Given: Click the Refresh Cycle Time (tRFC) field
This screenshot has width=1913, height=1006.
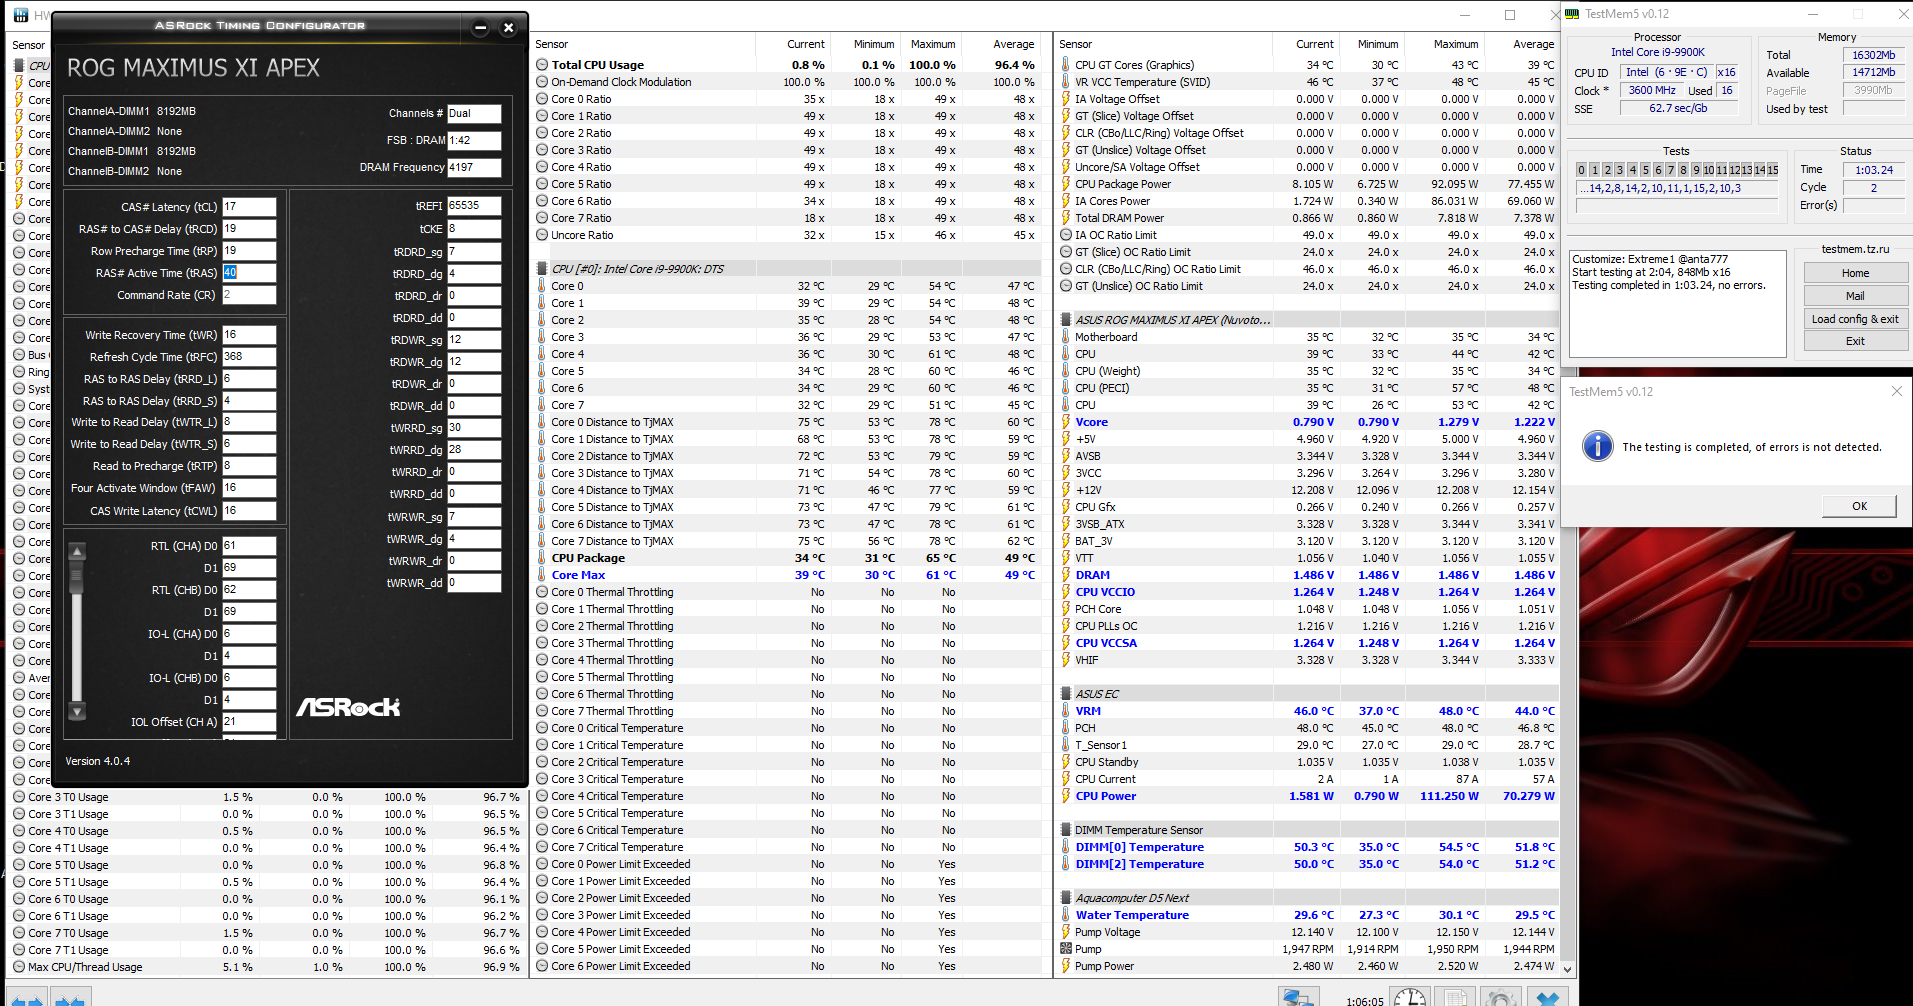Looking at the screenshot, I should (249, 357).
